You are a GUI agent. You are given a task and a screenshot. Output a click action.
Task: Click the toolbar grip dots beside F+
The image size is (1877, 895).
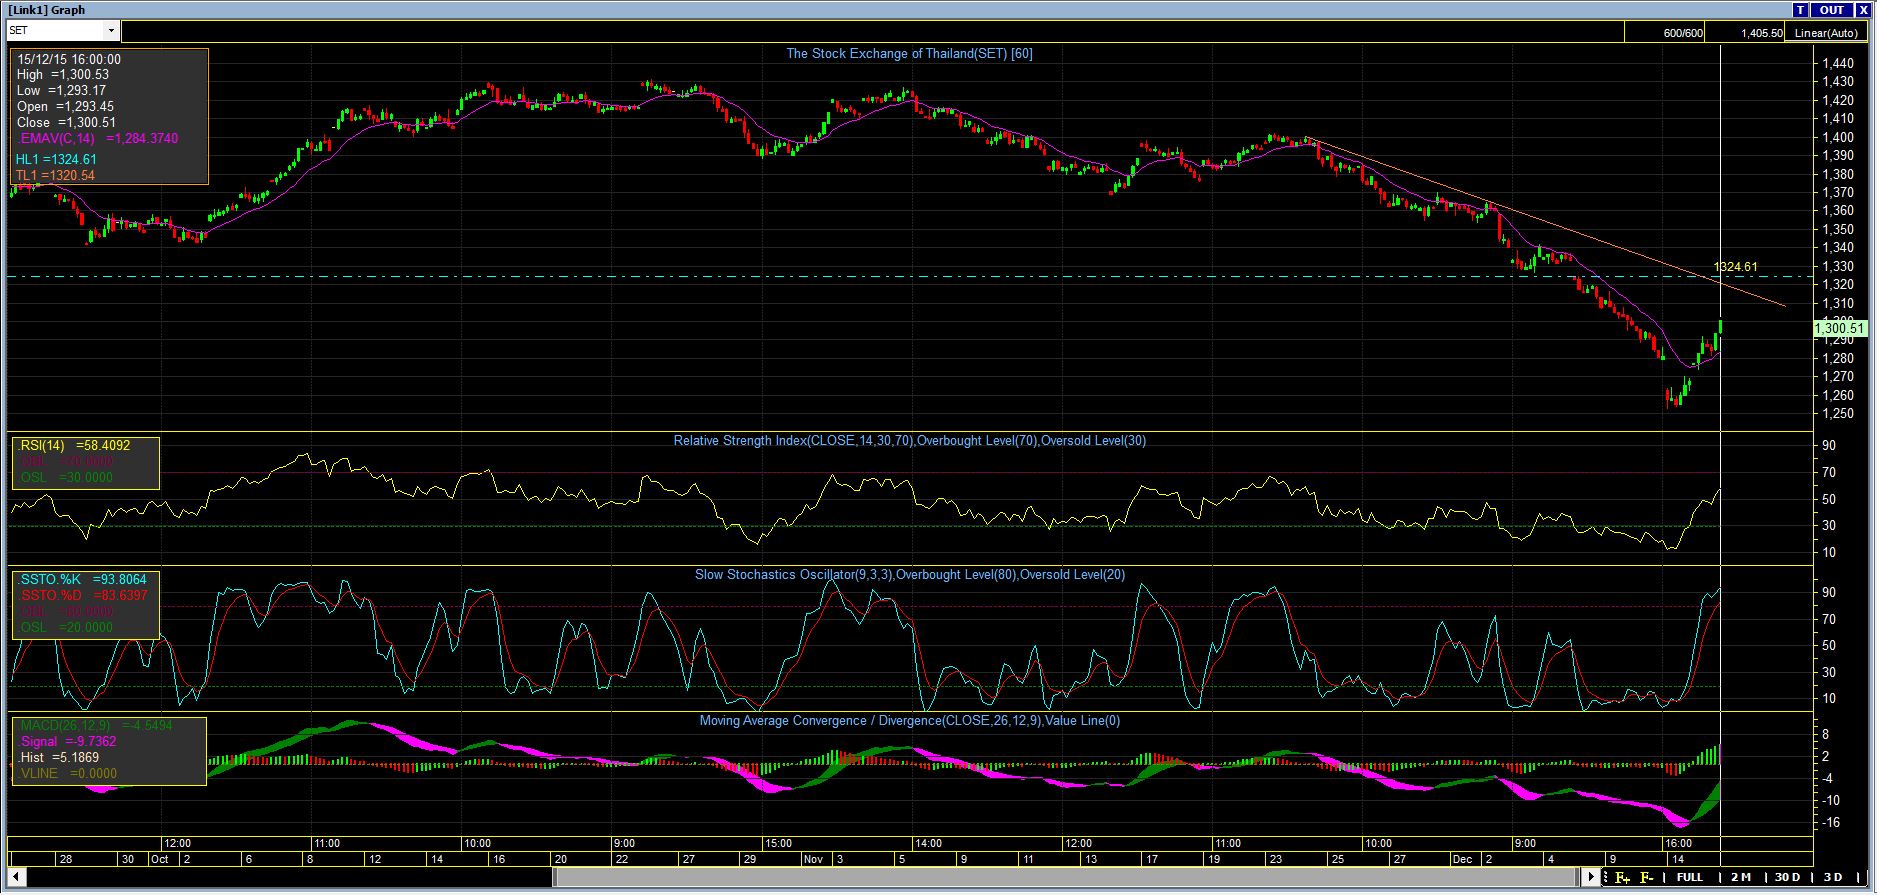(x=1606, y=877)
